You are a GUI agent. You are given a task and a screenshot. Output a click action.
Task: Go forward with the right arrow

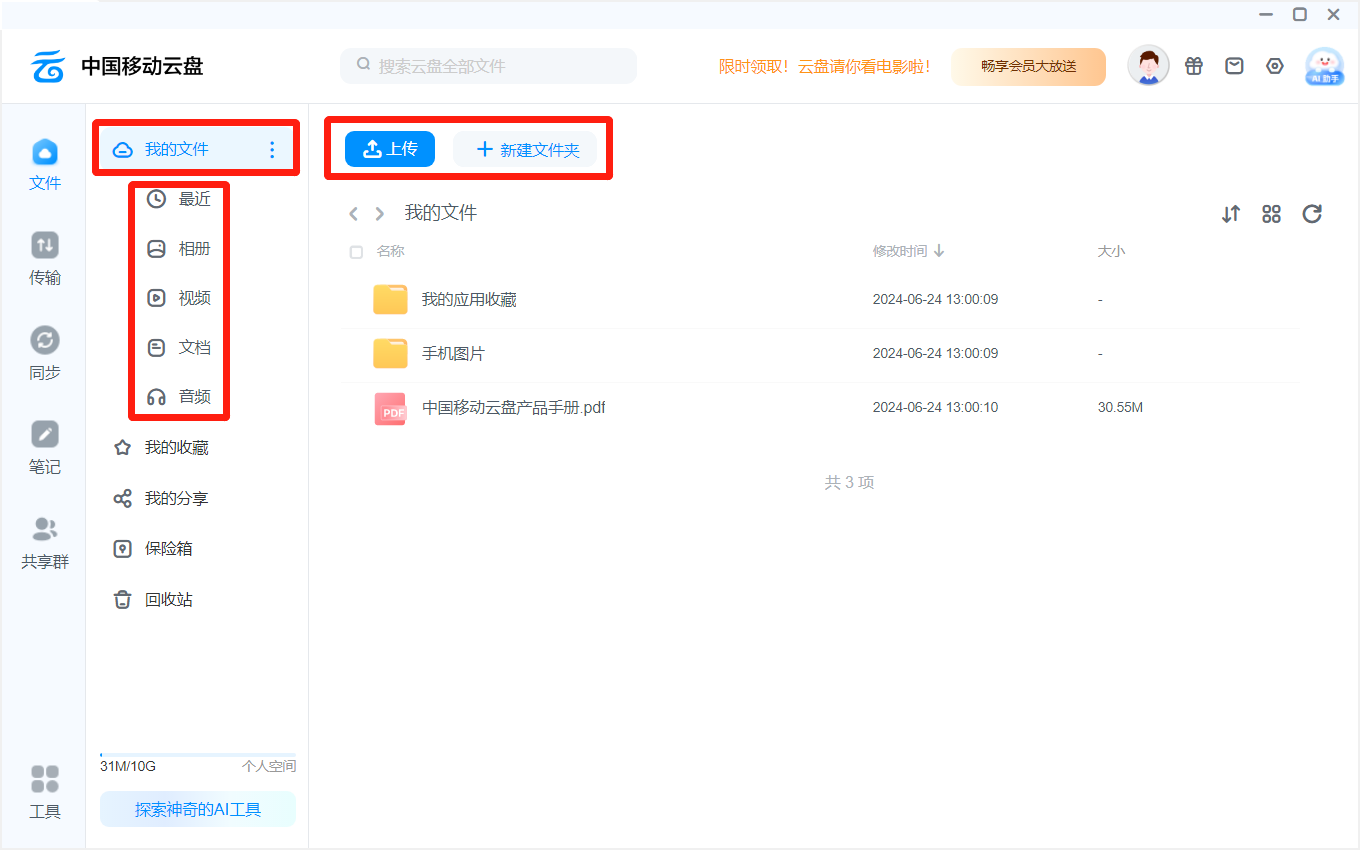click(x=379, y=214)
